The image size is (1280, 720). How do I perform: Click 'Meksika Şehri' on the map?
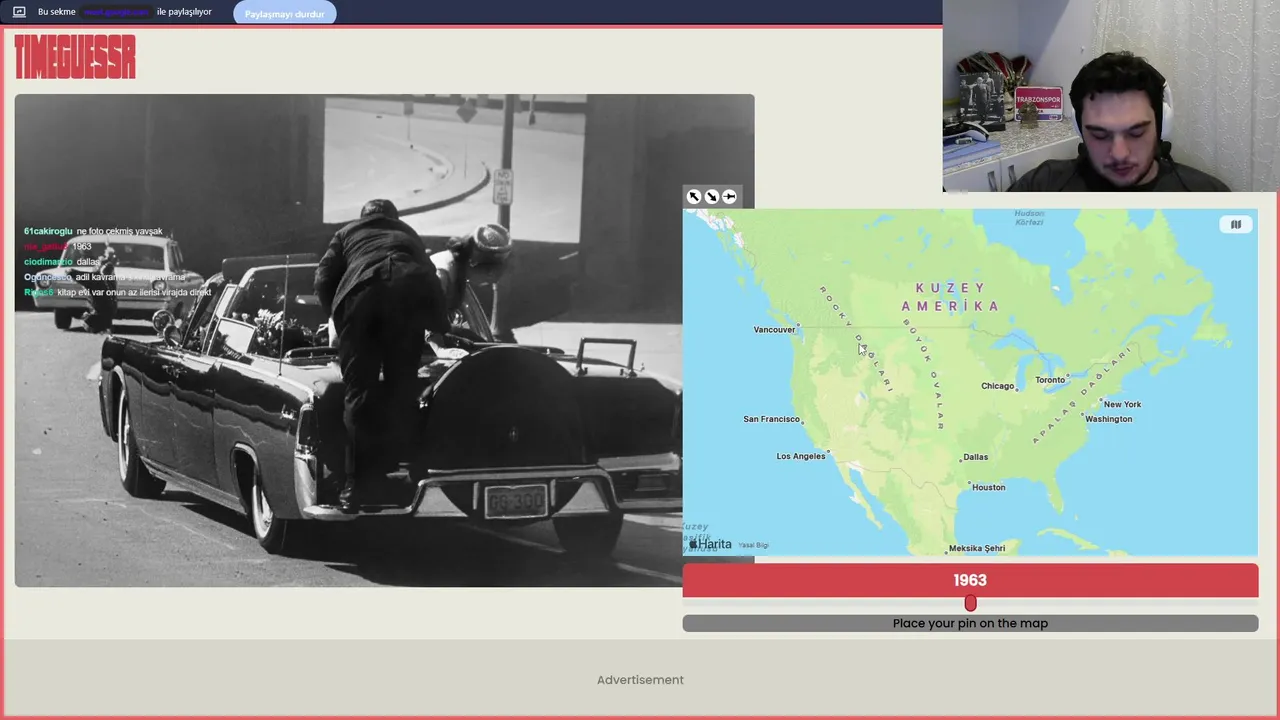(x=977, y=548)
